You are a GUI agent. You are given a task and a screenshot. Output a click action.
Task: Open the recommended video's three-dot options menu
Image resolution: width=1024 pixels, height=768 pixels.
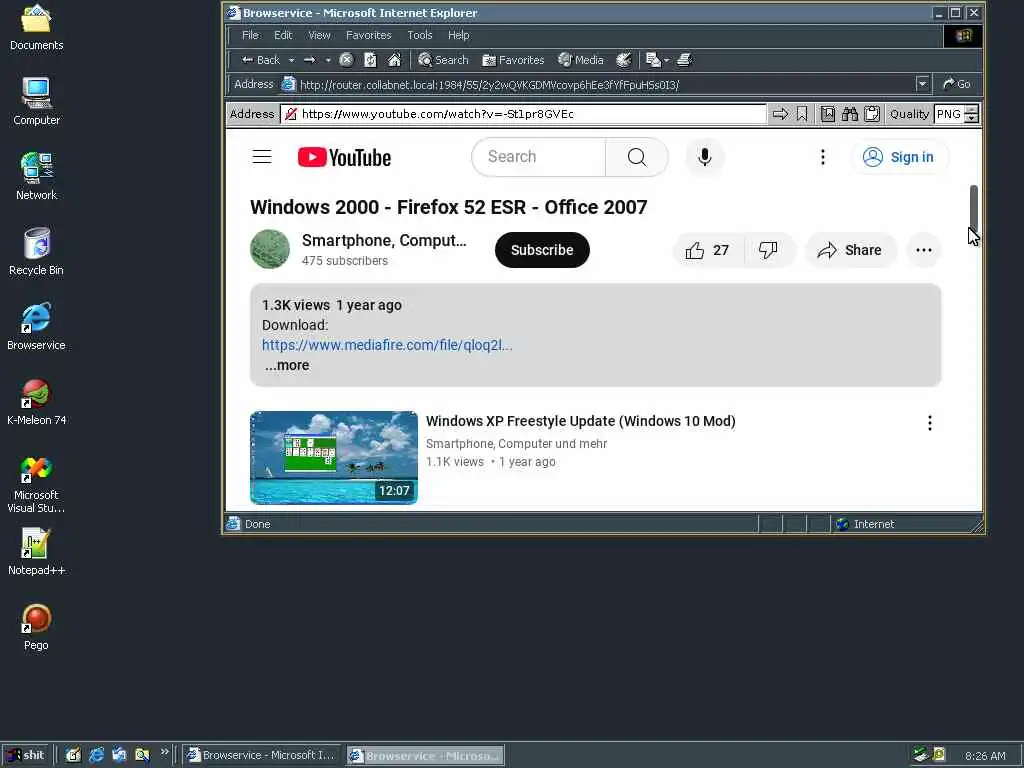(929, 423)
